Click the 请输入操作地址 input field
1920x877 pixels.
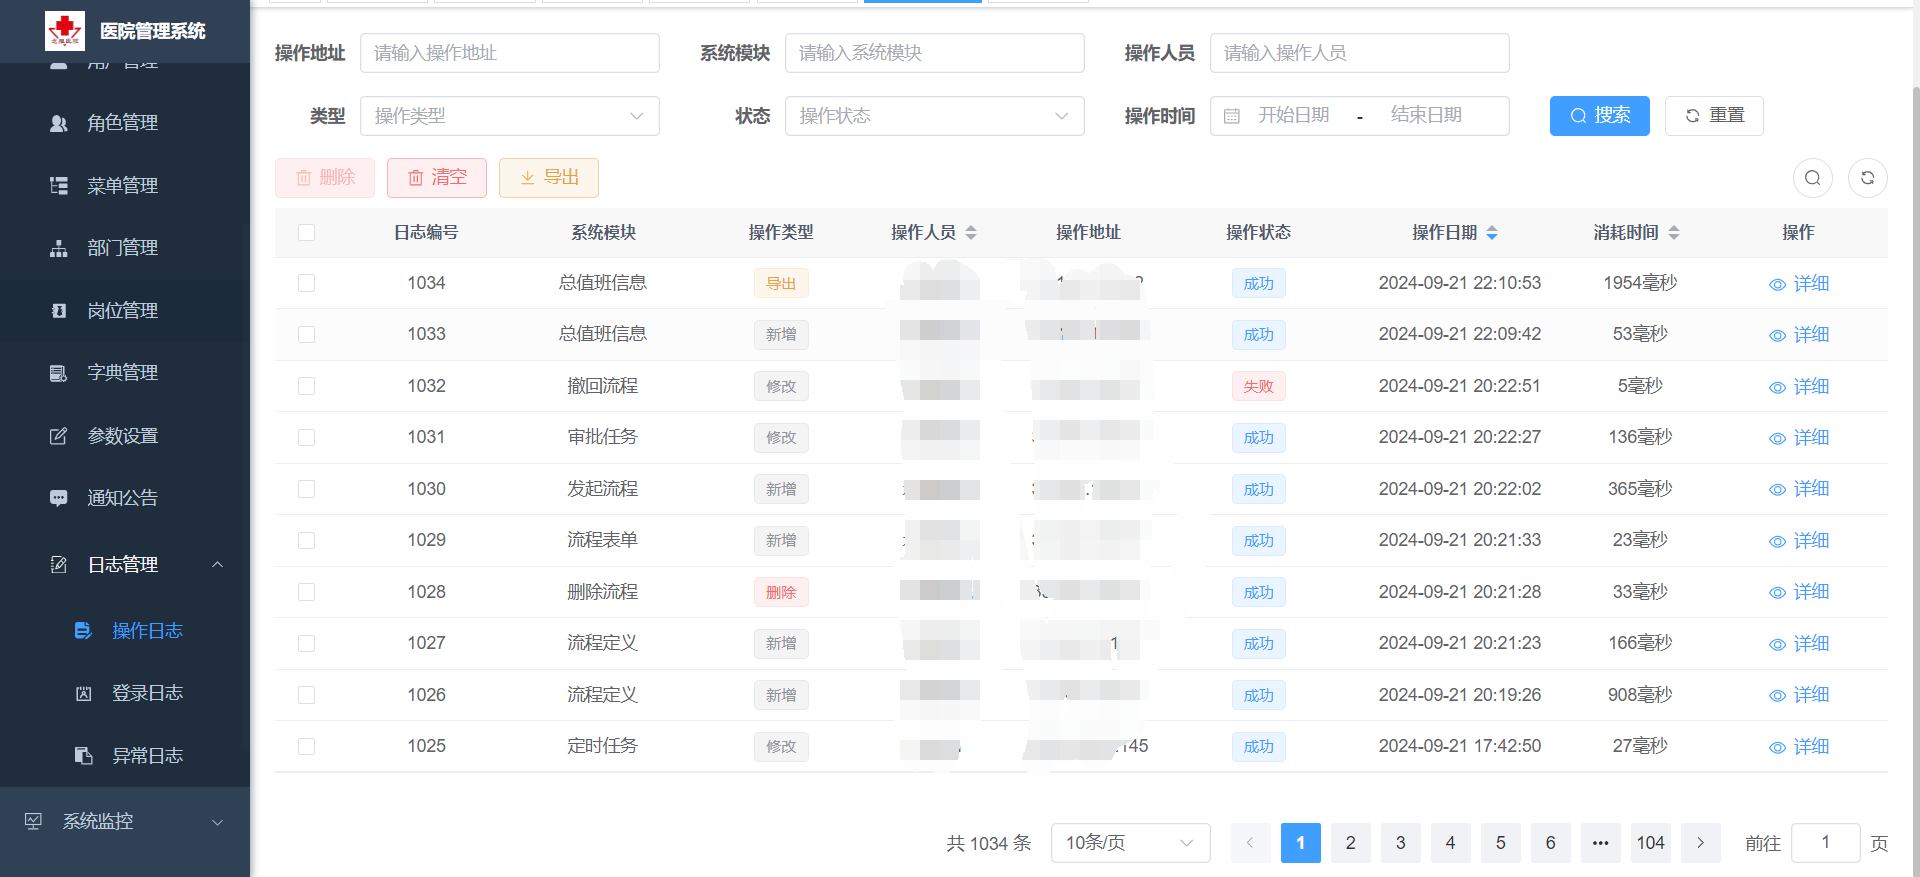[x=509, y=53]
